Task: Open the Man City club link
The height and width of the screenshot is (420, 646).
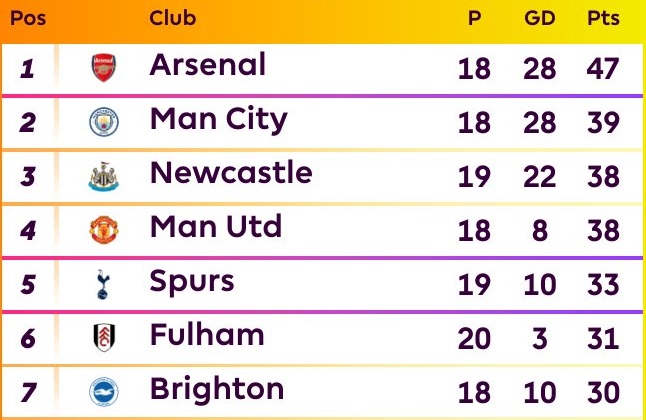Action: (x=219, y=120)
